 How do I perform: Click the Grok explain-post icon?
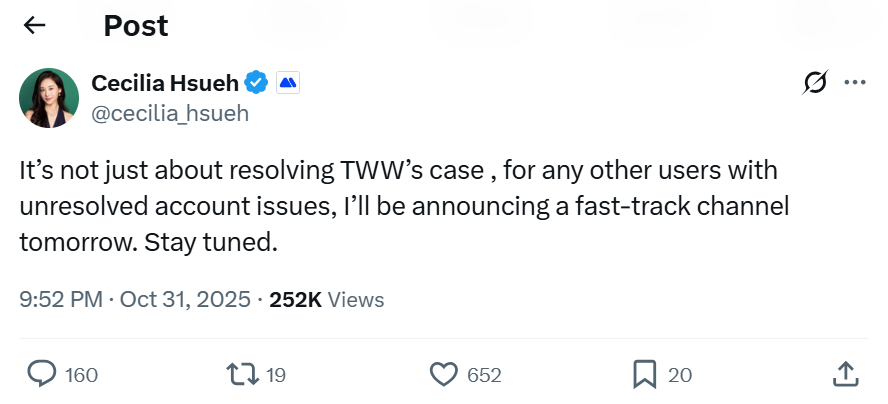(x=815, y=84)
